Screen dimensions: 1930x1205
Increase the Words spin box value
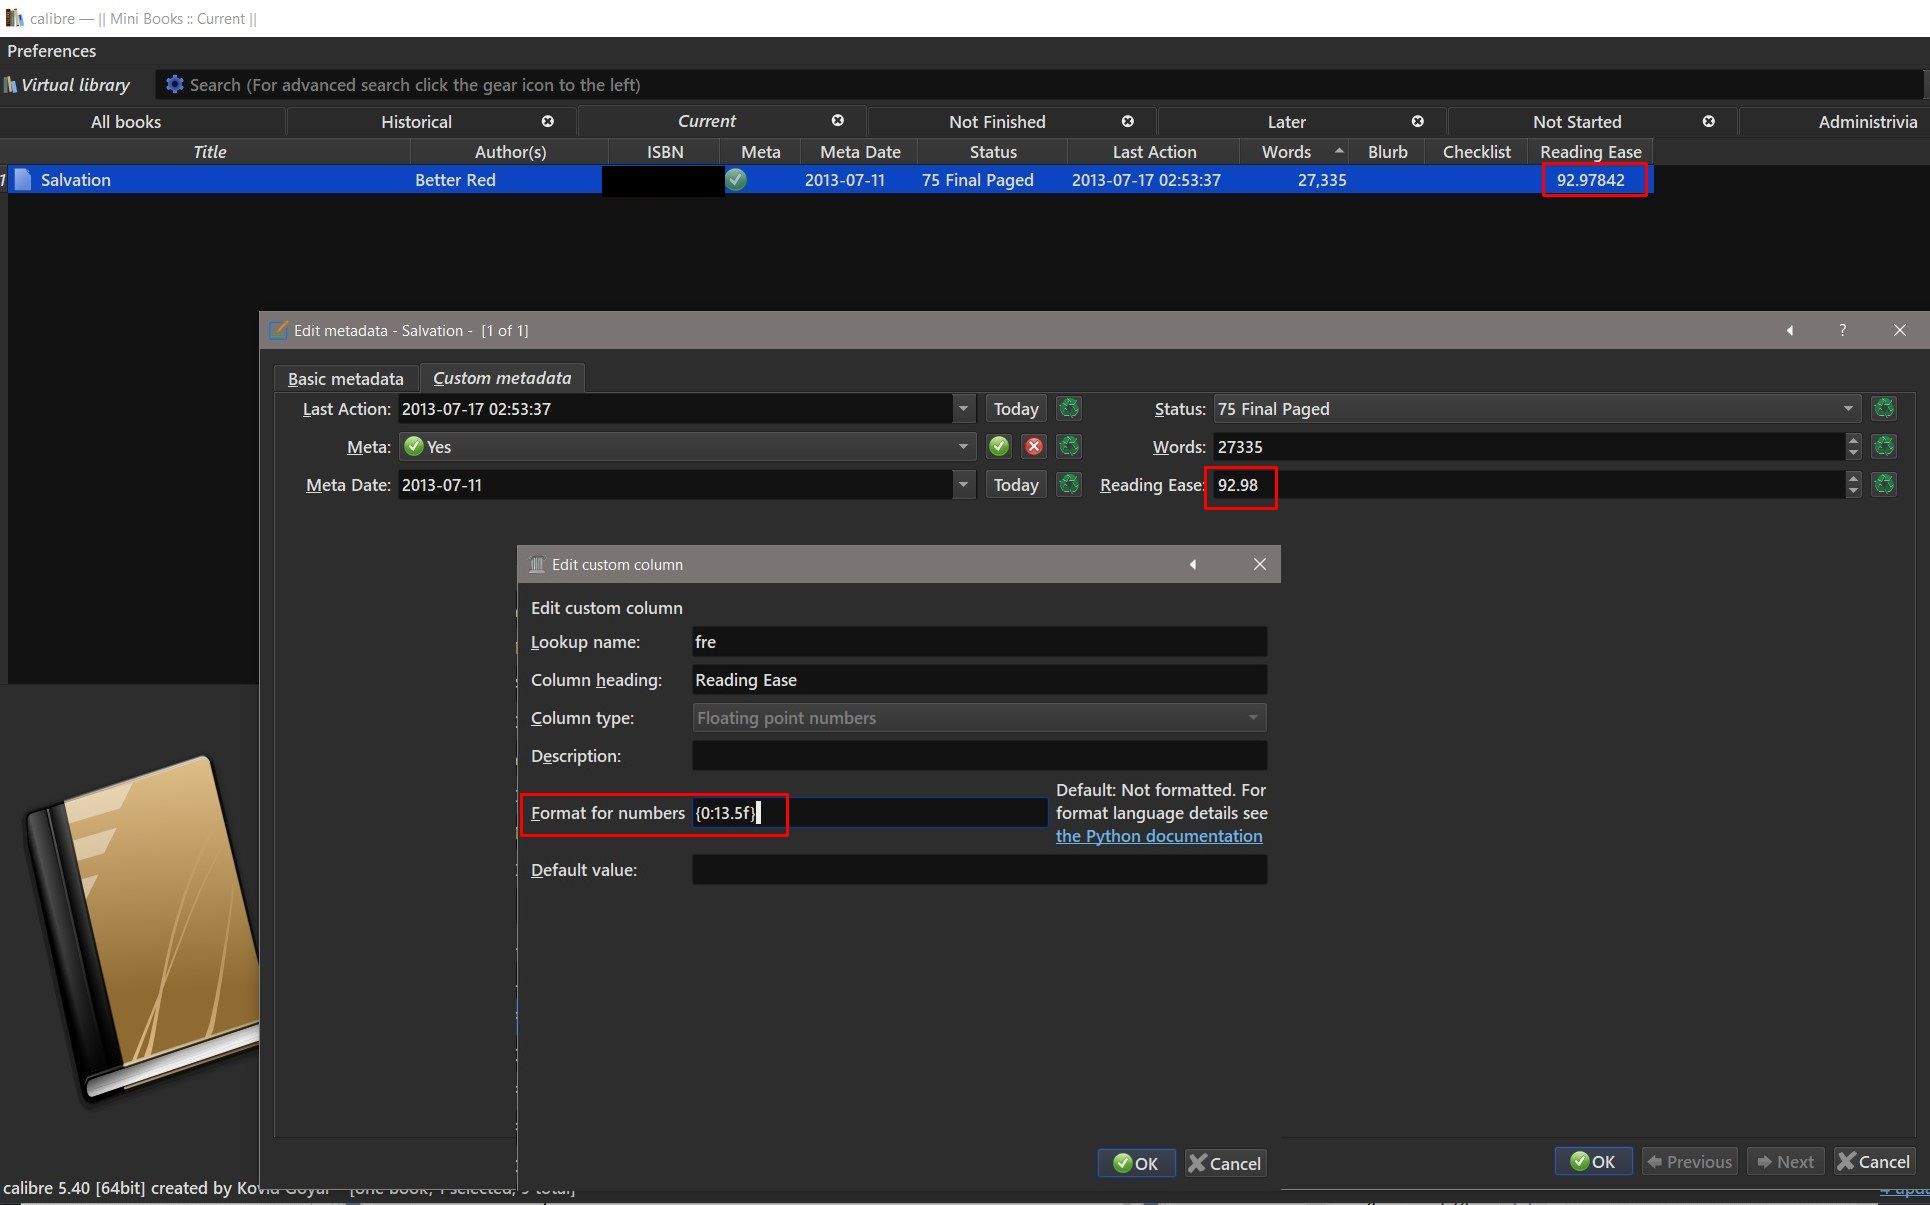click(x=1853, y=440)
